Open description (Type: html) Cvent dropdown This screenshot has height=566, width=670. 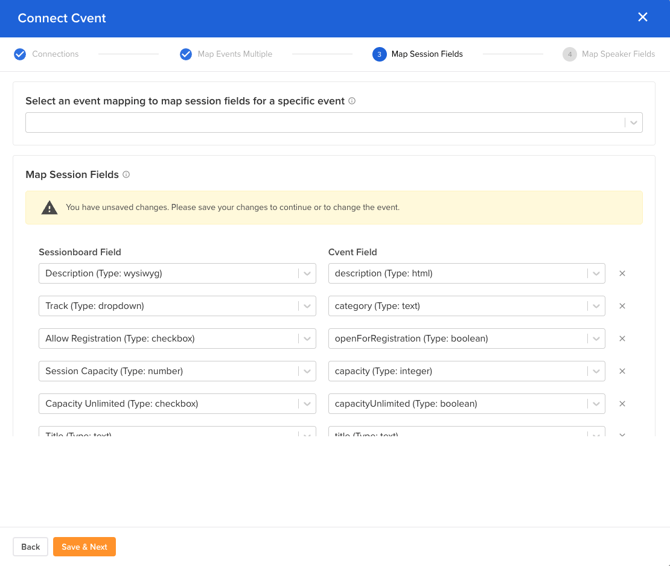point(467,273)
